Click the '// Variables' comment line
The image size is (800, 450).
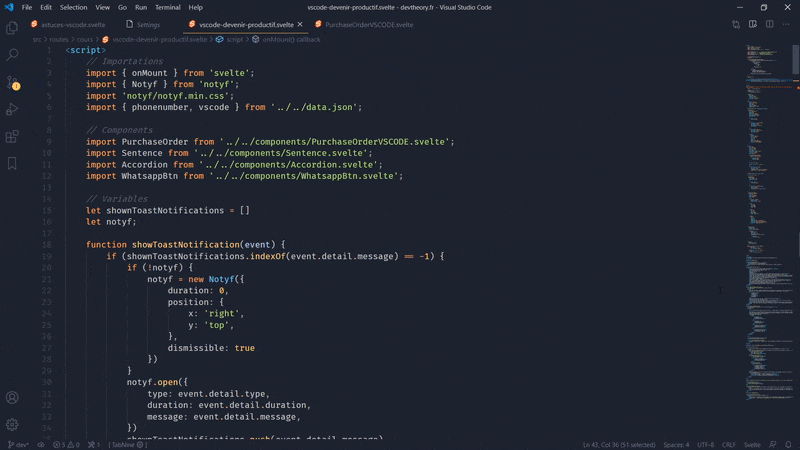click(x=117, y=199)
